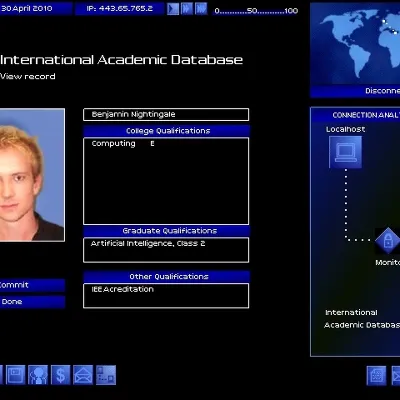This screenshot has height=400, width=400.
Task: Click the 'International Academic Database' page title
Action: (121, 60)
